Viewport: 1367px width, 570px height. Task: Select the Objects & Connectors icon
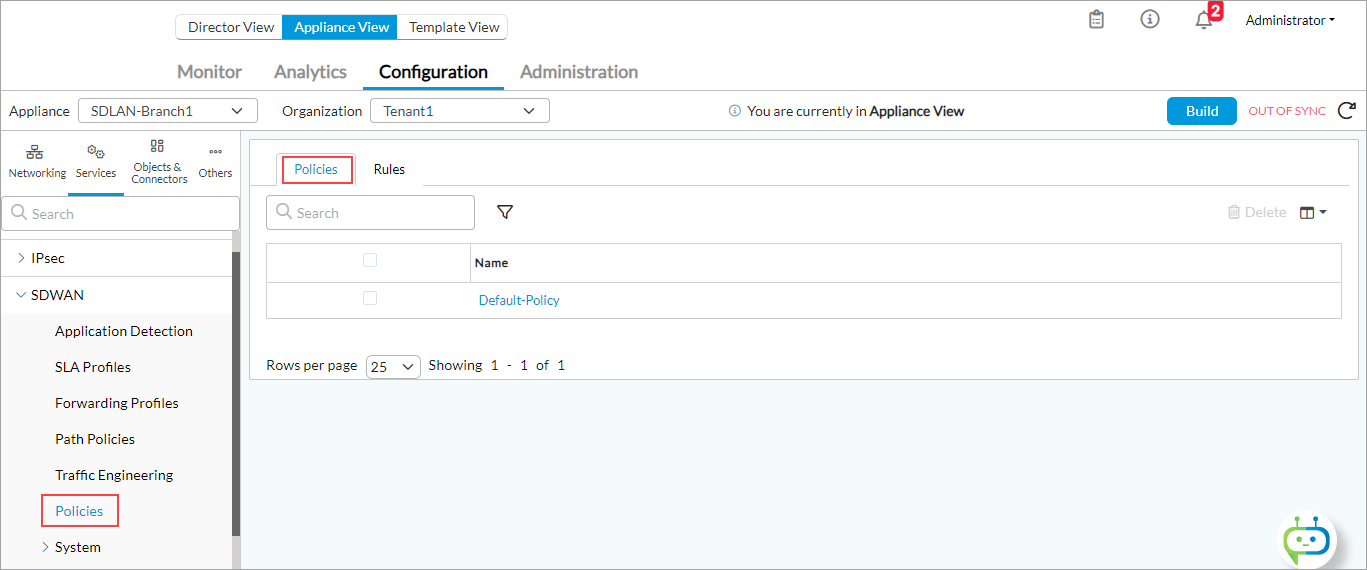pyautogui.click(x=159, y=162)
